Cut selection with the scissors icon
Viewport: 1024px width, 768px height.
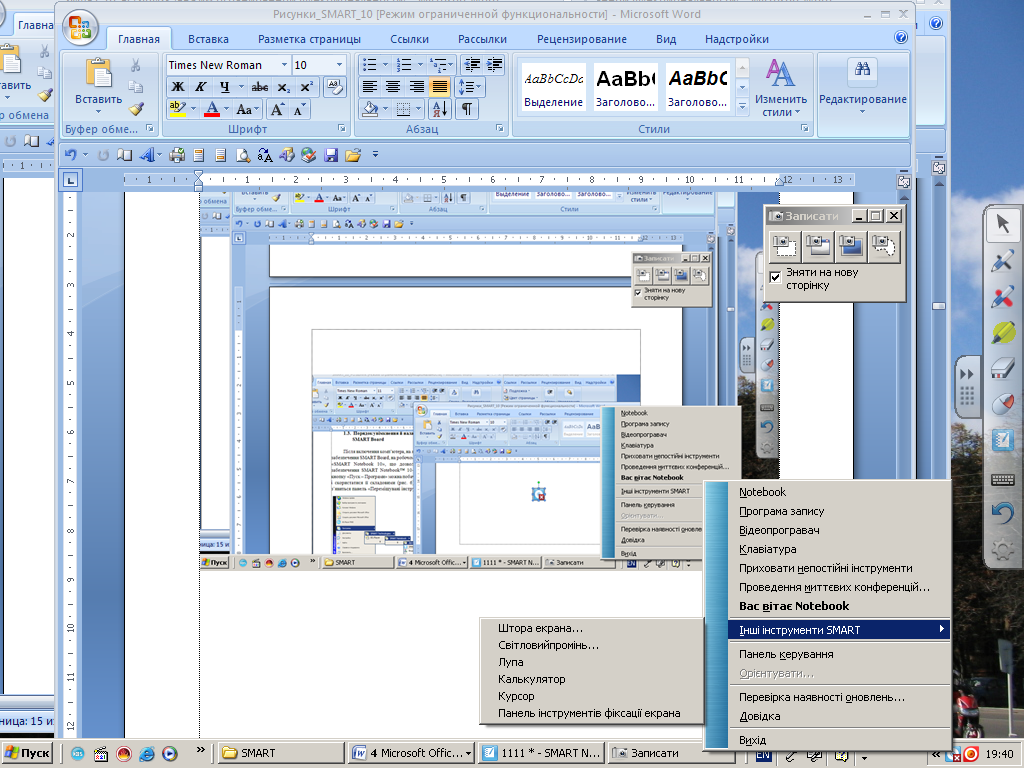tap(135, 65)
